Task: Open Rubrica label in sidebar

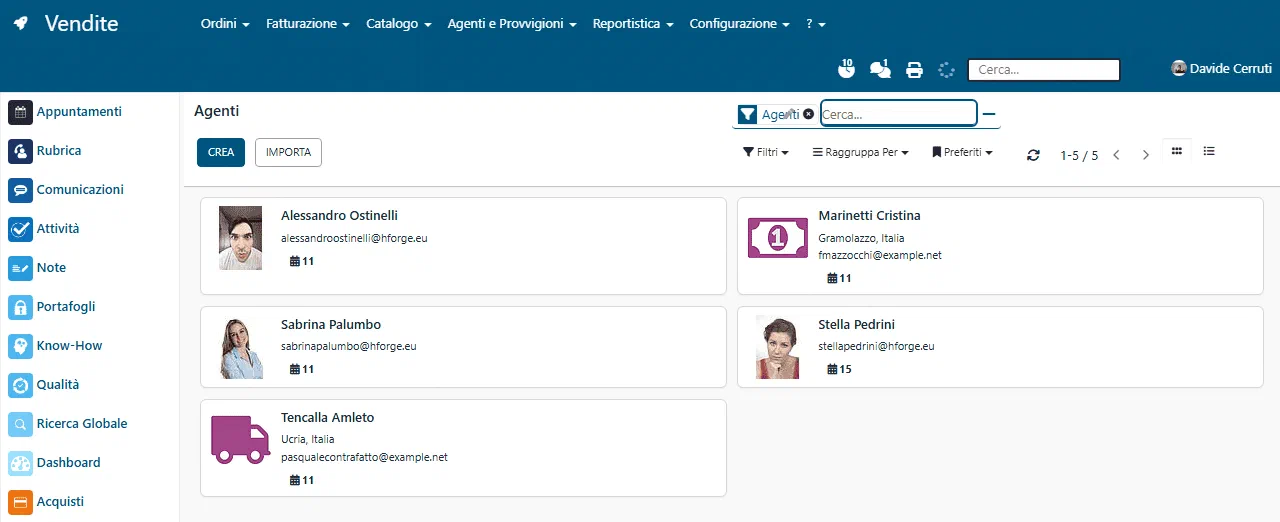Action: point(59,151)
